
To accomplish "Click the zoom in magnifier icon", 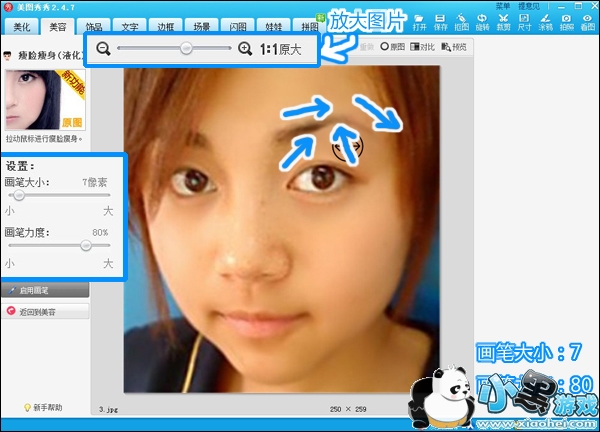I will (x=245, y=49).
